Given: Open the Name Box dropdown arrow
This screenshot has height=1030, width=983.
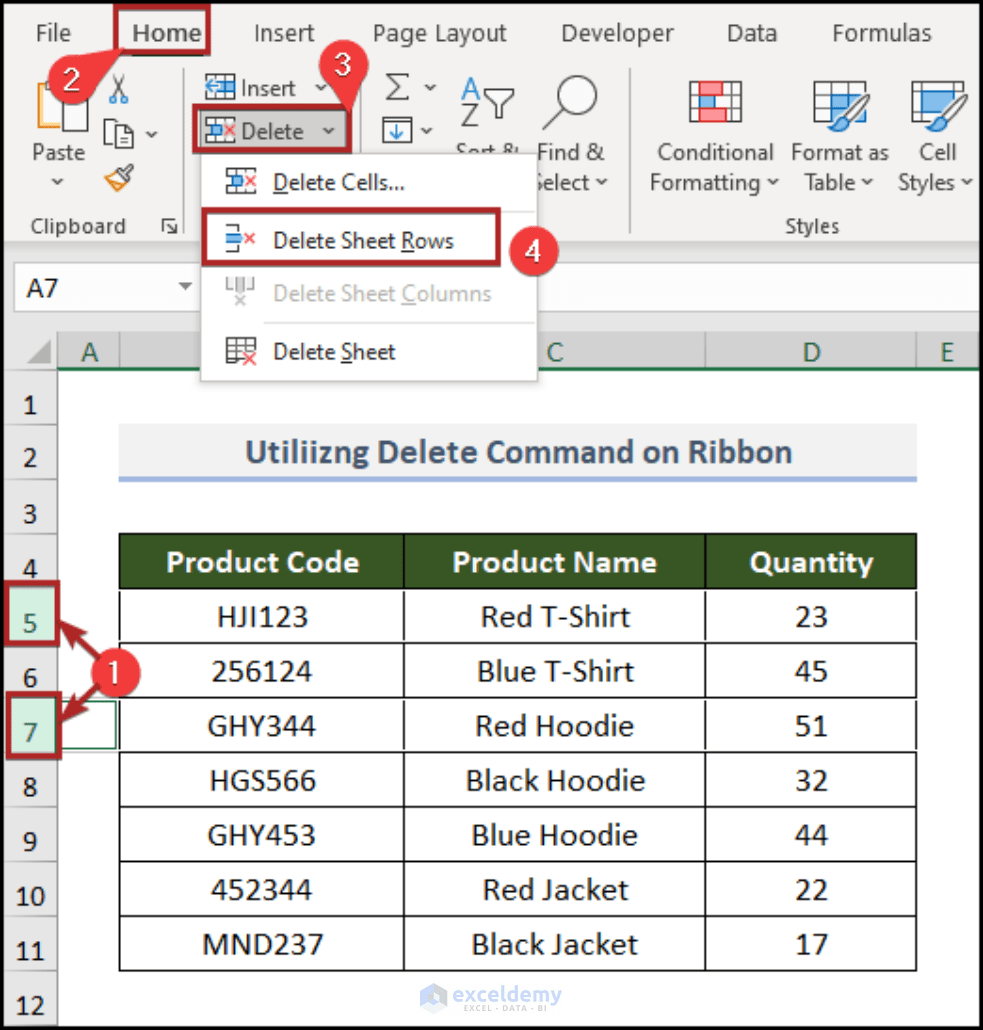Looking at the screenshot, I should click(x=185, y=288).
